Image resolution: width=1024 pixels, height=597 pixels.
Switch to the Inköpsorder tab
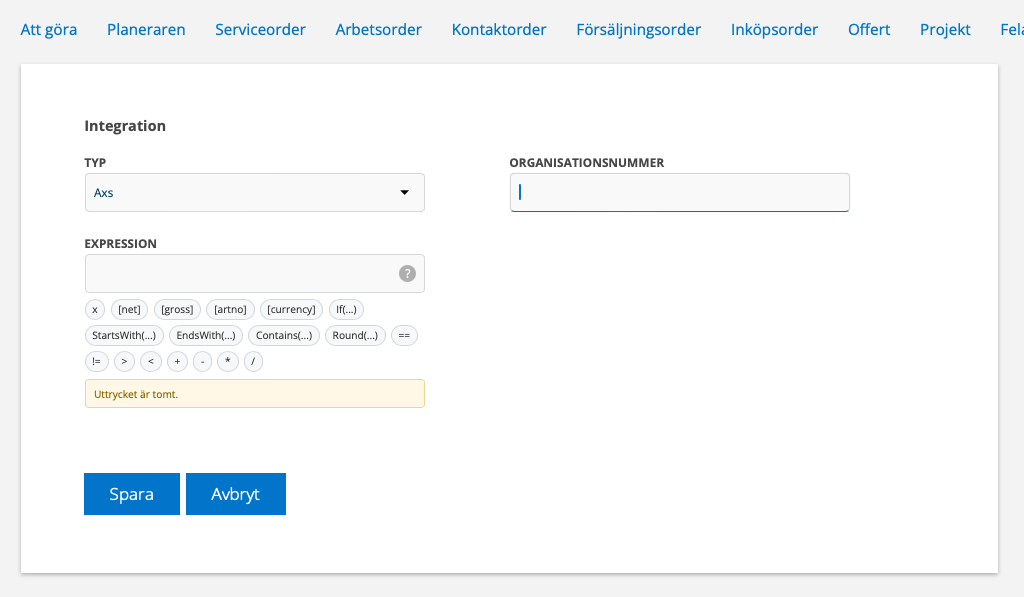[774, 30]
